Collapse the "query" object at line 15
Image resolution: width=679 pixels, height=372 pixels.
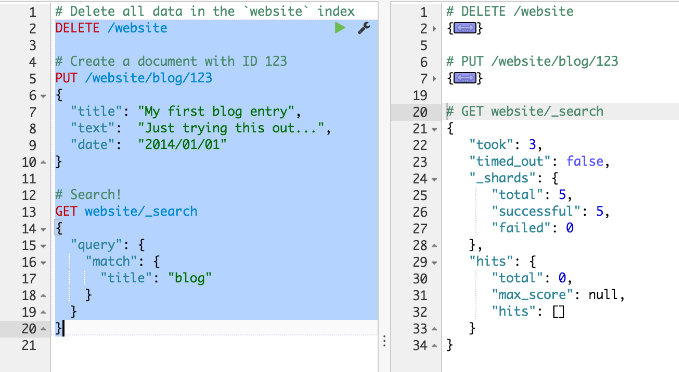tap(43, 246)
